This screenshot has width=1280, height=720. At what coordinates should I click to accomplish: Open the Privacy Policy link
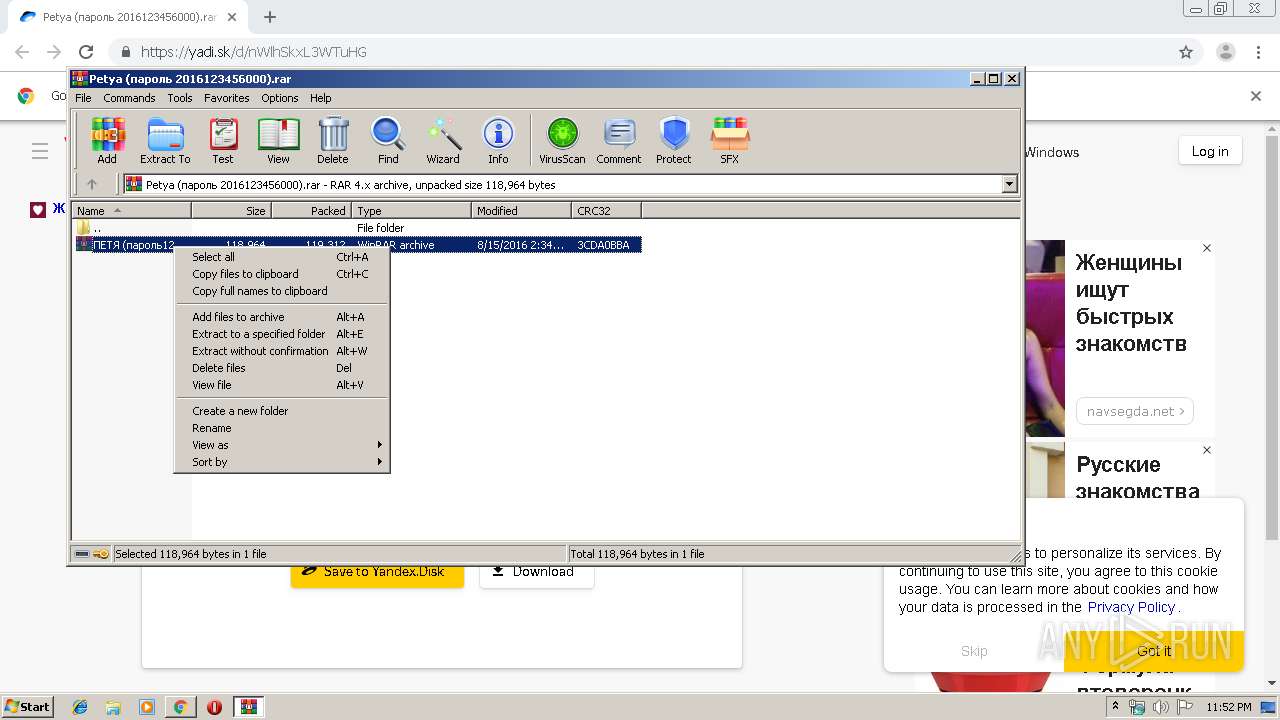coord(1131,607)
